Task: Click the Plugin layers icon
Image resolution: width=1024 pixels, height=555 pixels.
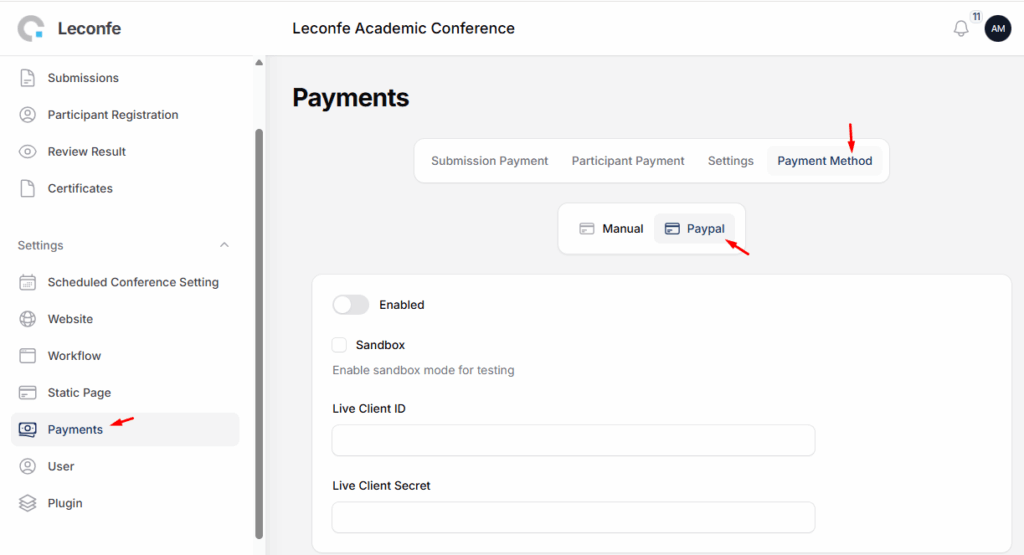Action: tap(28, 503)
